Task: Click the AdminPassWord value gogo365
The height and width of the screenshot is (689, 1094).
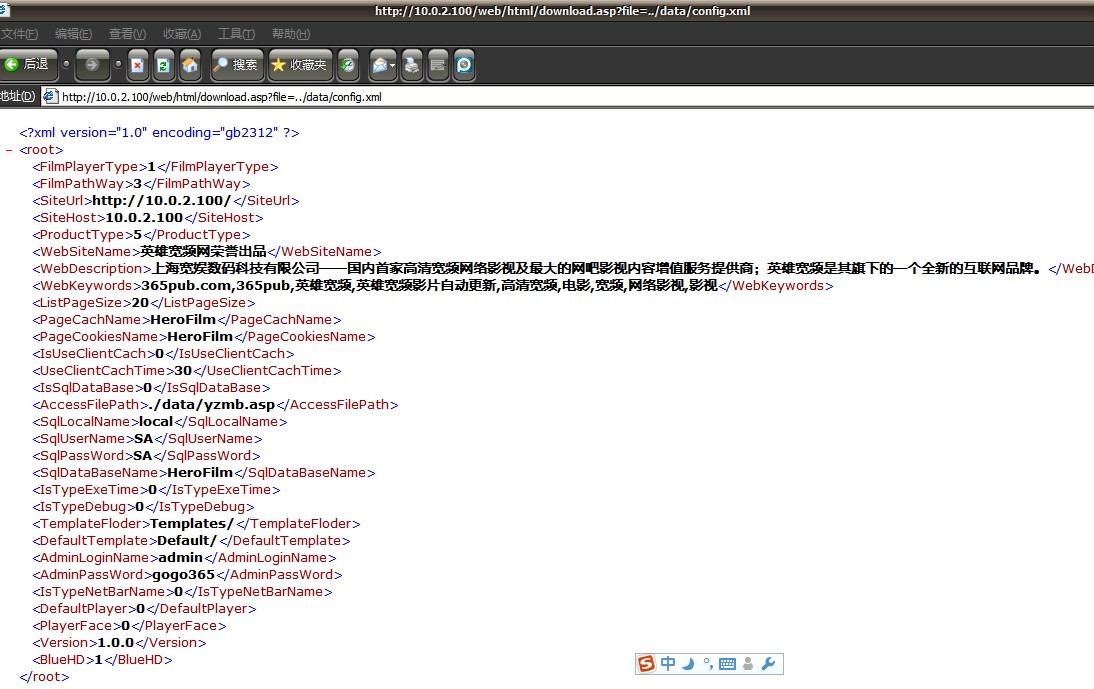Action: click(x=183, y=575)
